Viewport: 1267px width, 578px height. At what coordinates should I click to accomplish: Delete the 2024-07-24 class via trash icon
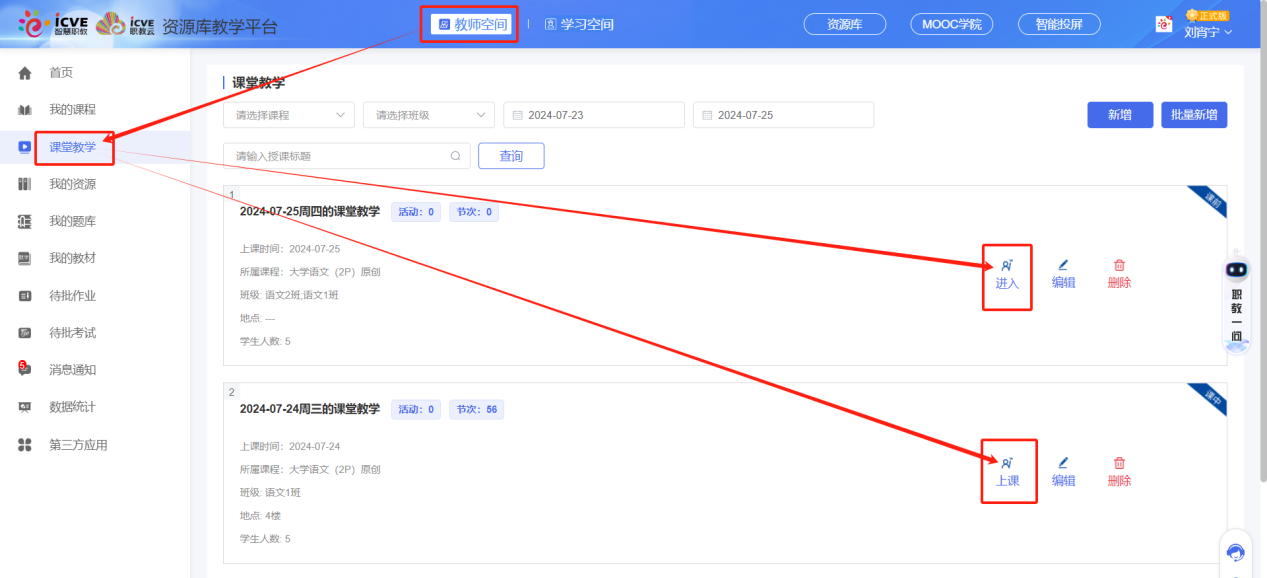click(x=1119, y=463)
